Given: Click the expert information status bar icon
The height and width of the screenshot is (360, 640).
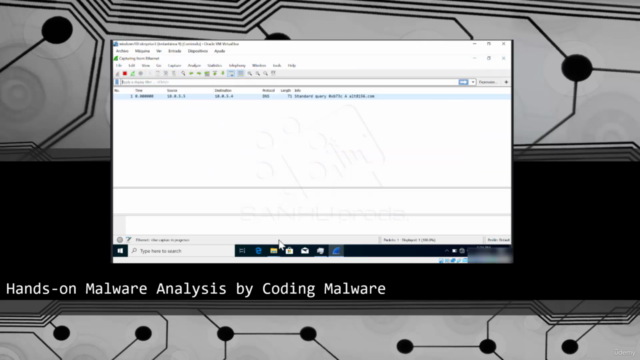Looking at the screenshot, I should point(120,240).
